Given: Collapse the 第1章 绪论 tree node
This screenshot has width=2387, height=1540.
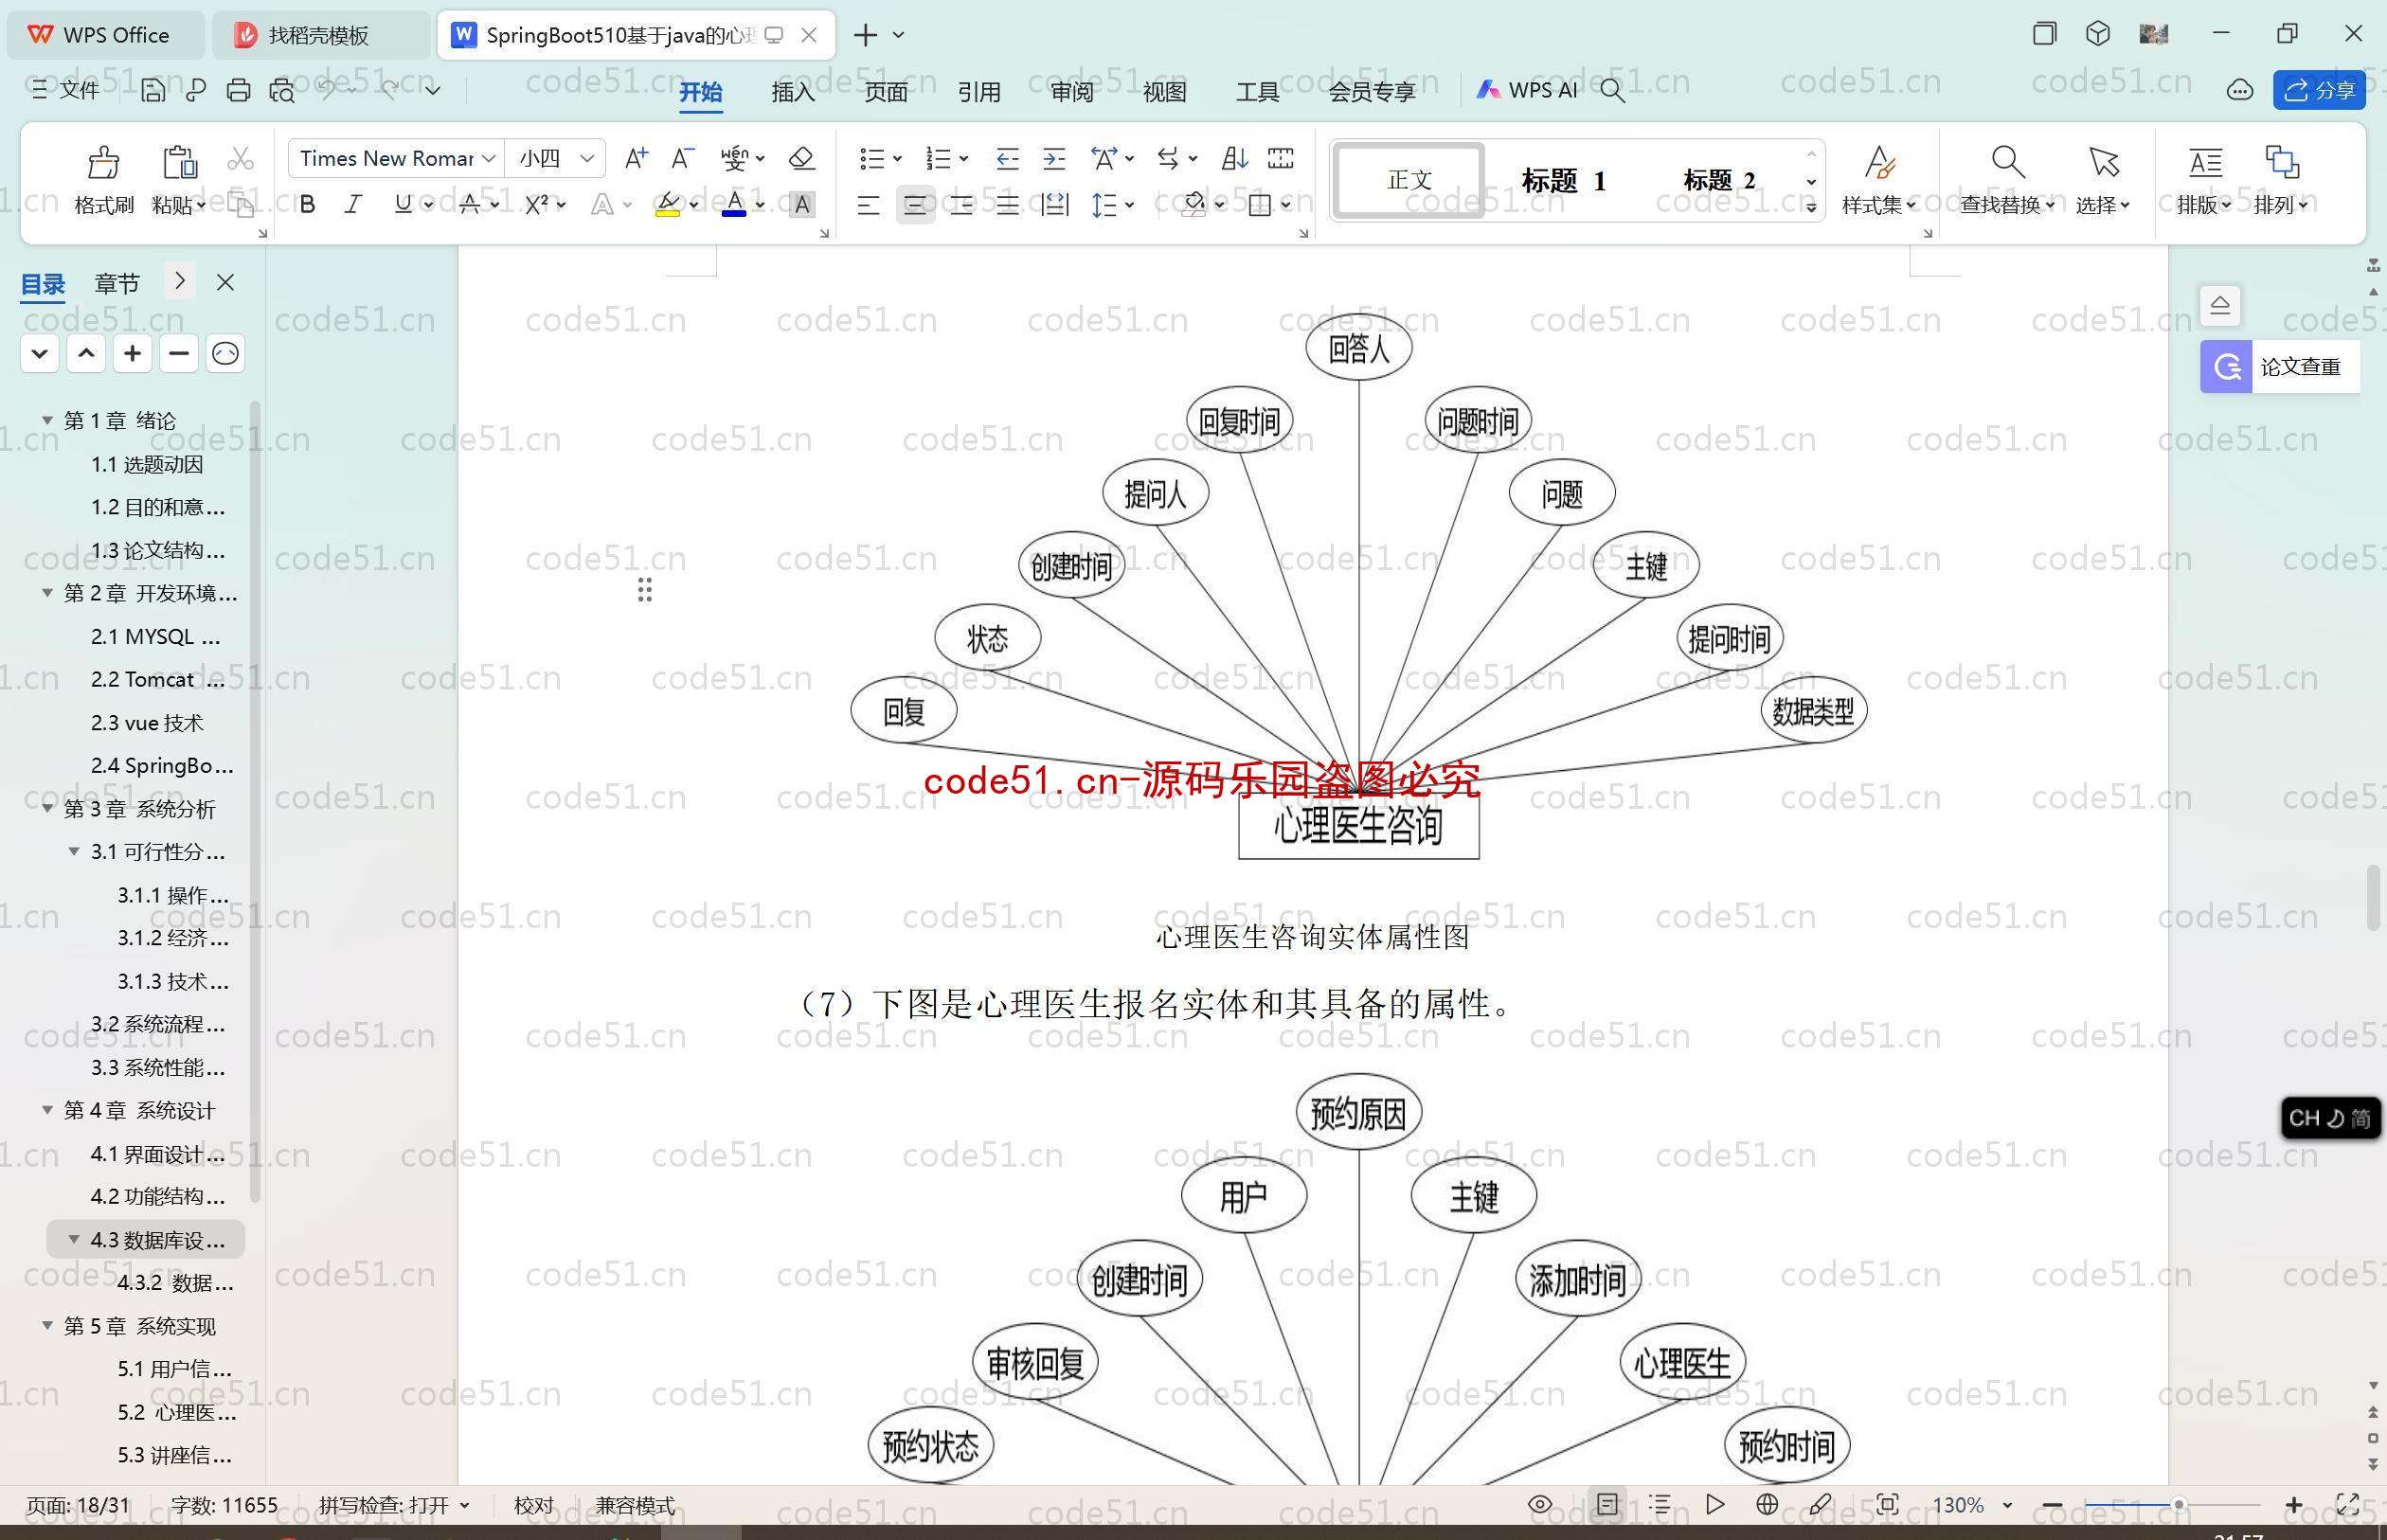Looking at the screenshot, I should 47,420.
